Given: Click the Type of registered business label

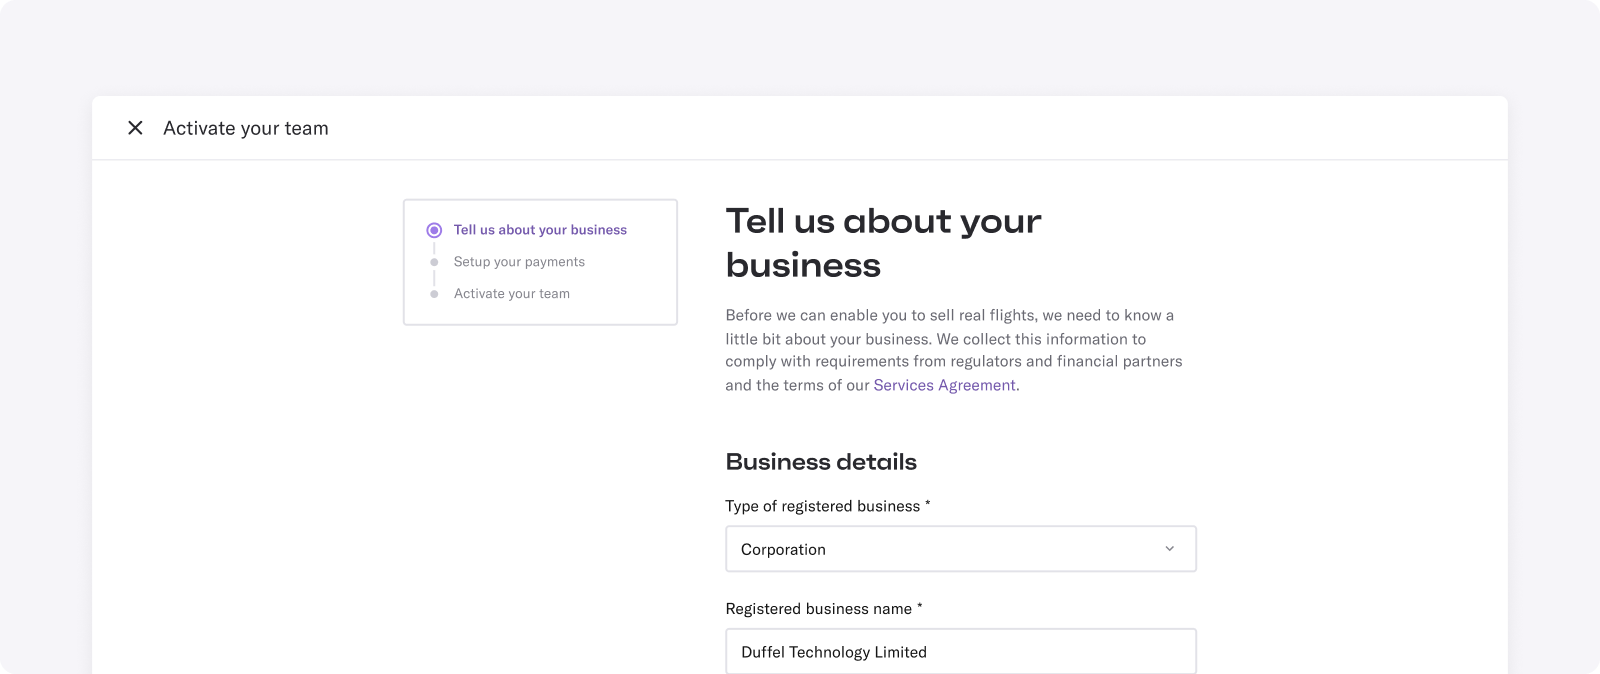Looking at the screenshot, I should (828, 506).
